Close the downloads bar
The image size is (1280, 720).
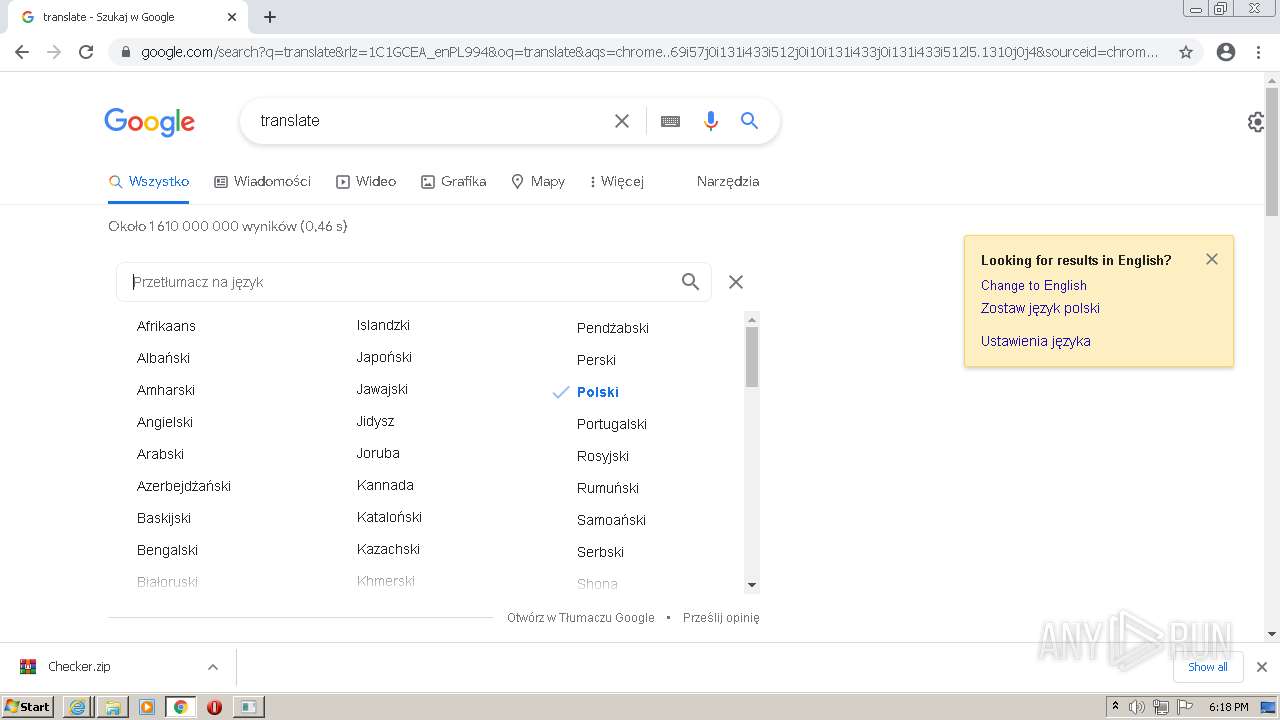point(1262,667)
